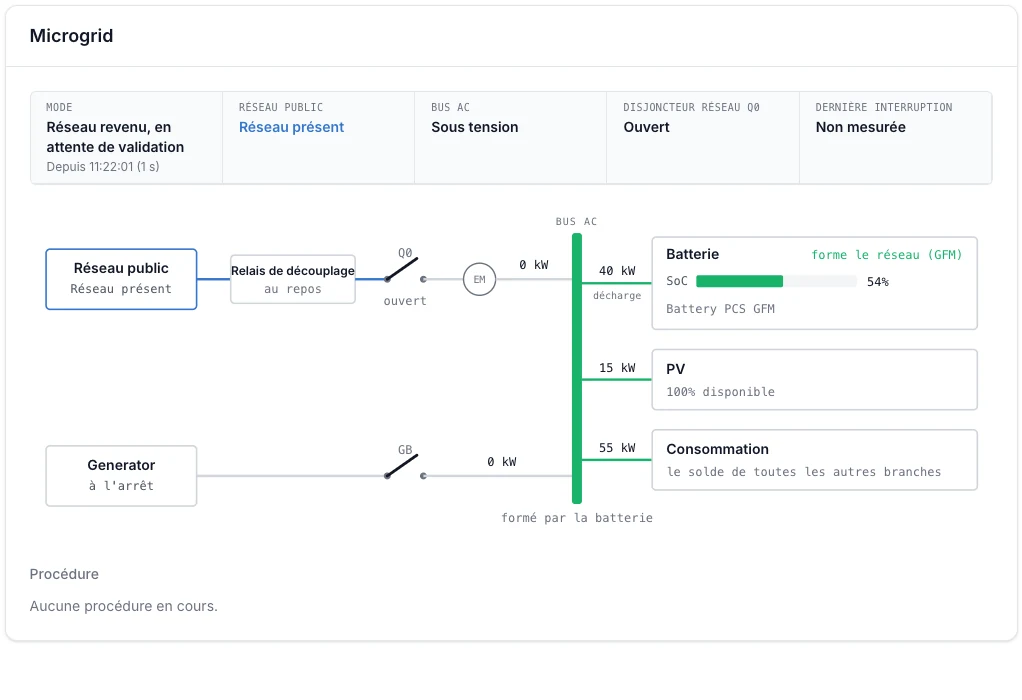Open the Consommation card
This screenshot has width=1022, height=700.
pos(815,460)
